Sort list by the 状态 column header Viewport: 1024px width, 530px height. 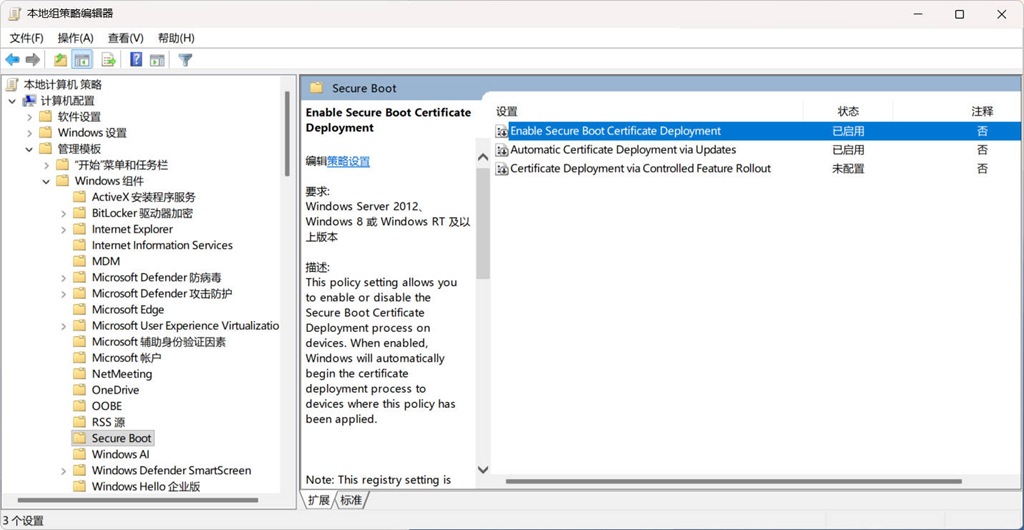(848, 111)
